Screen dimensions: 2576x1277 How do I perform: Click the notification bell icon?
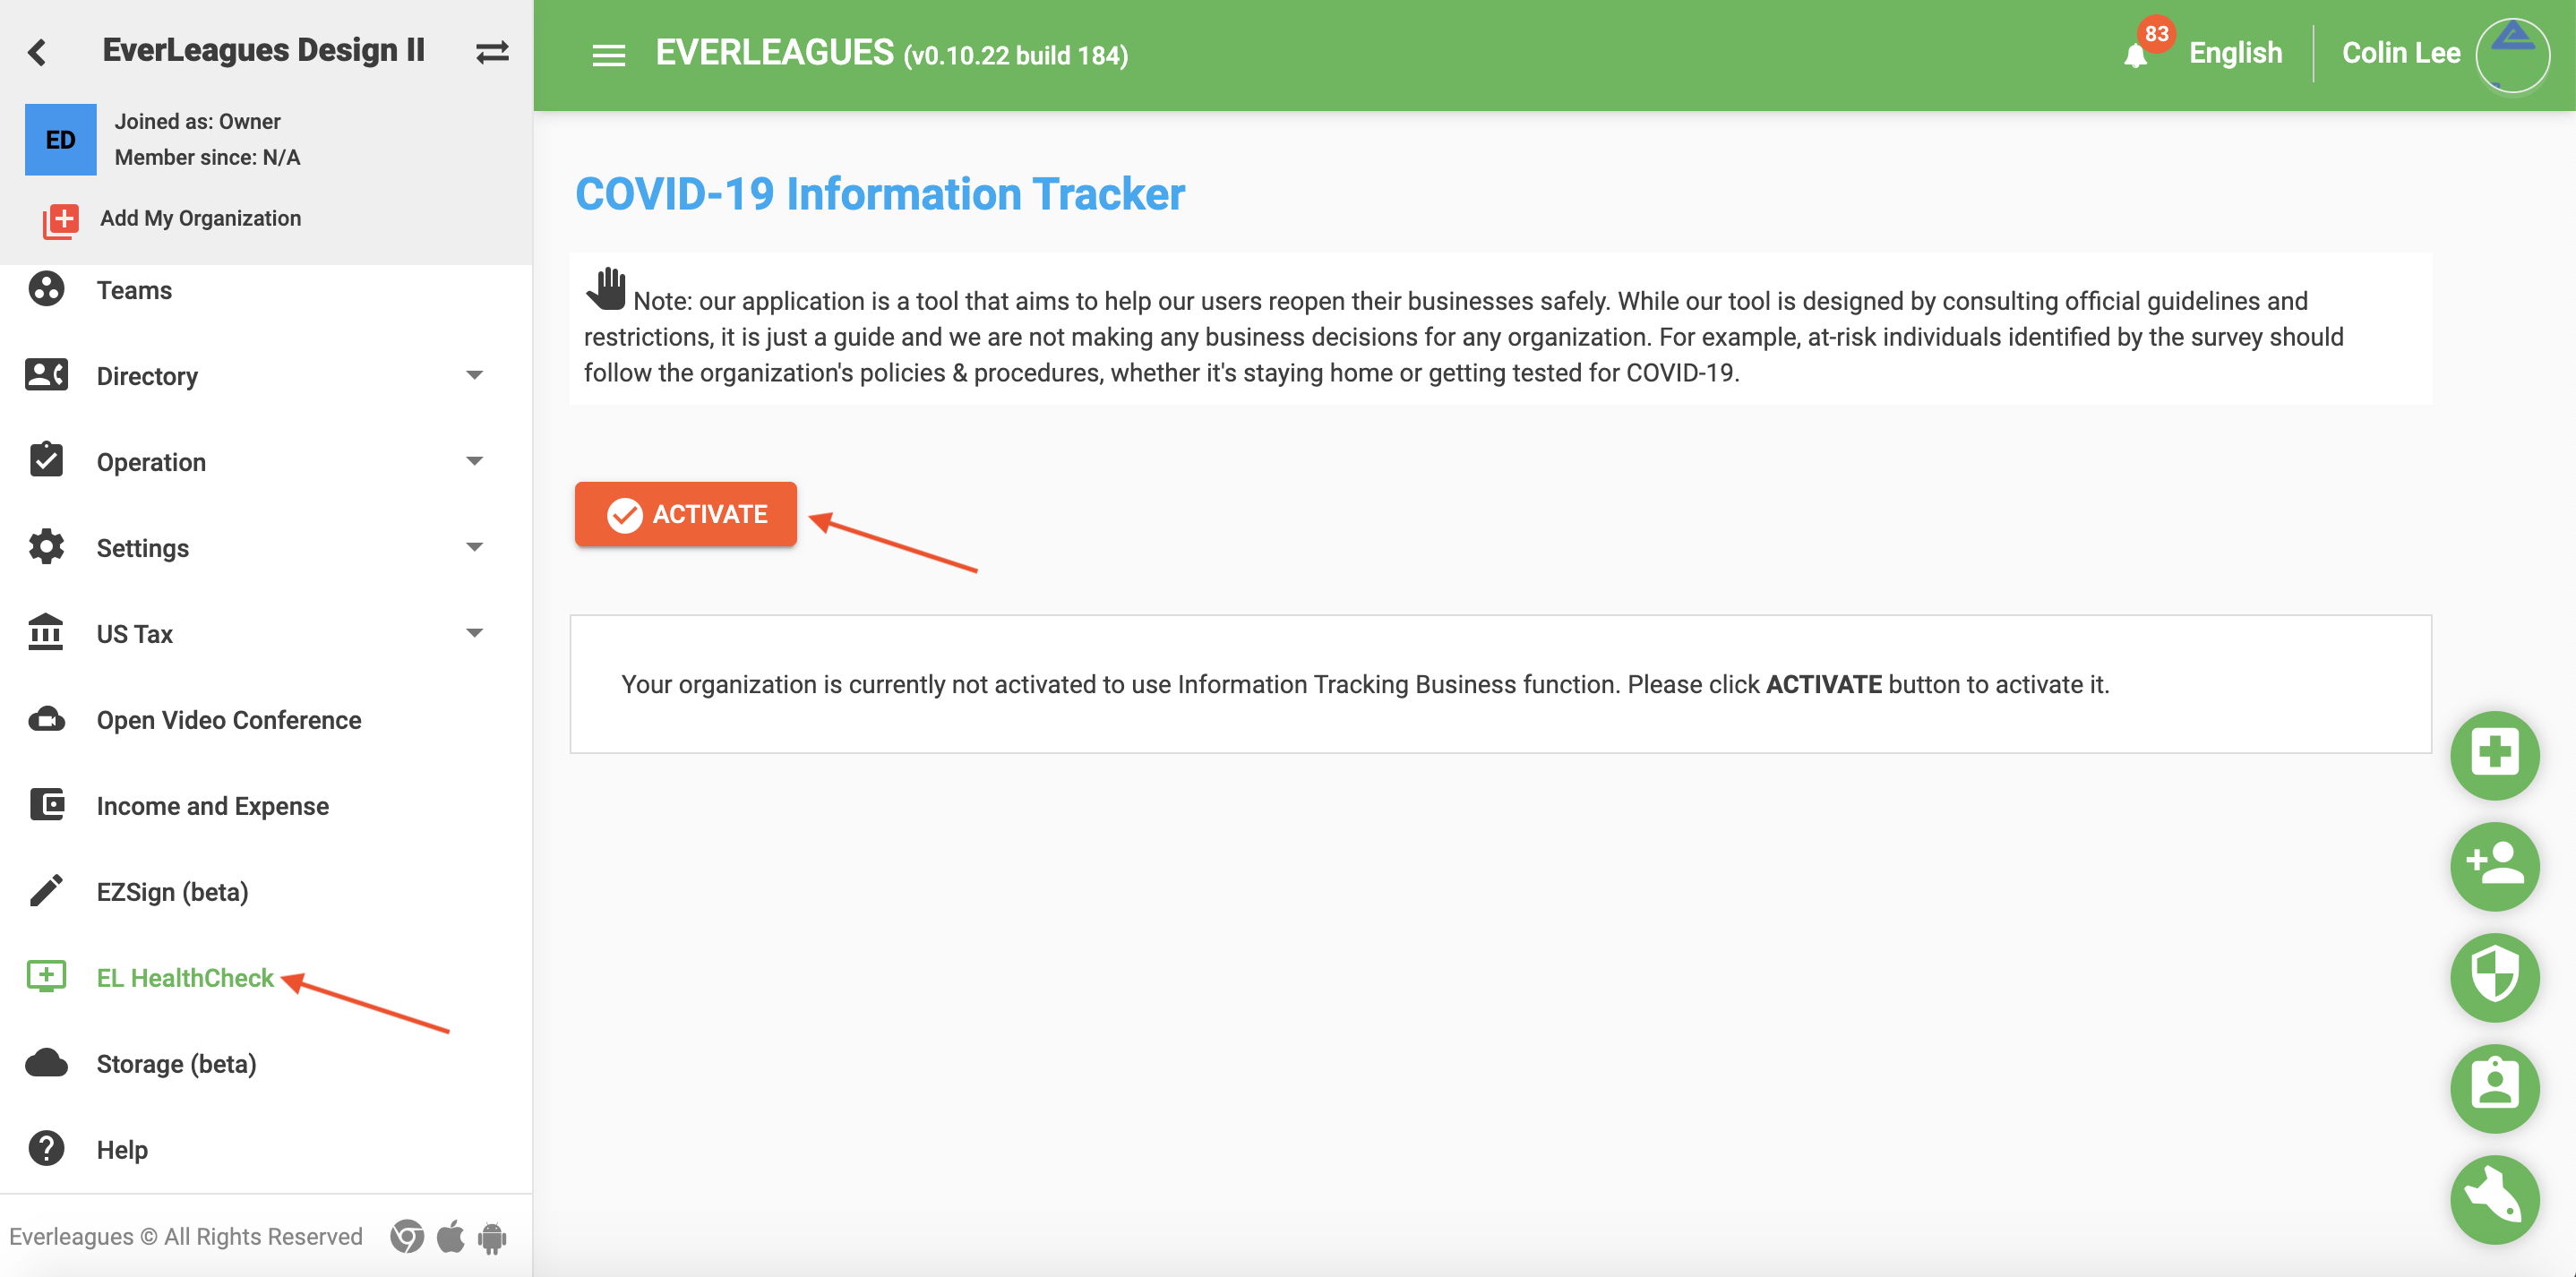tap(2134, 55)
